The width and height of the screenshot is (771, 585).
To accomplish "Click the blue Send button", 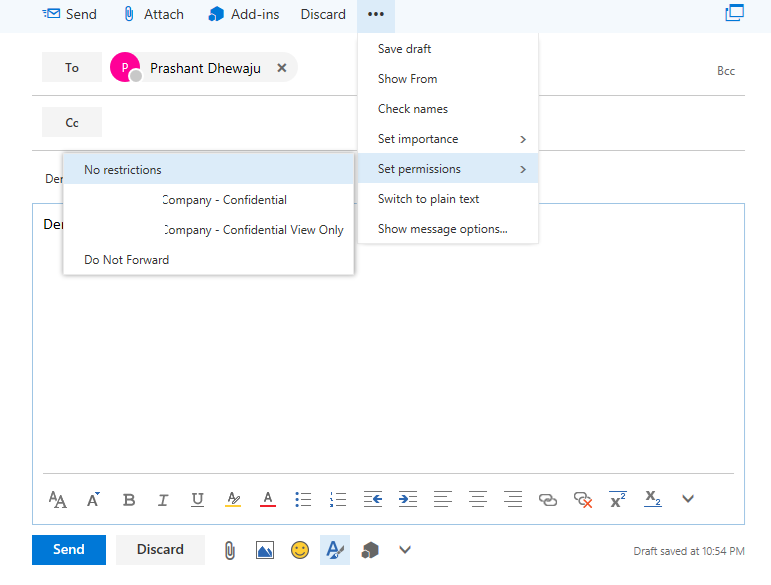I will pos(68,549).
